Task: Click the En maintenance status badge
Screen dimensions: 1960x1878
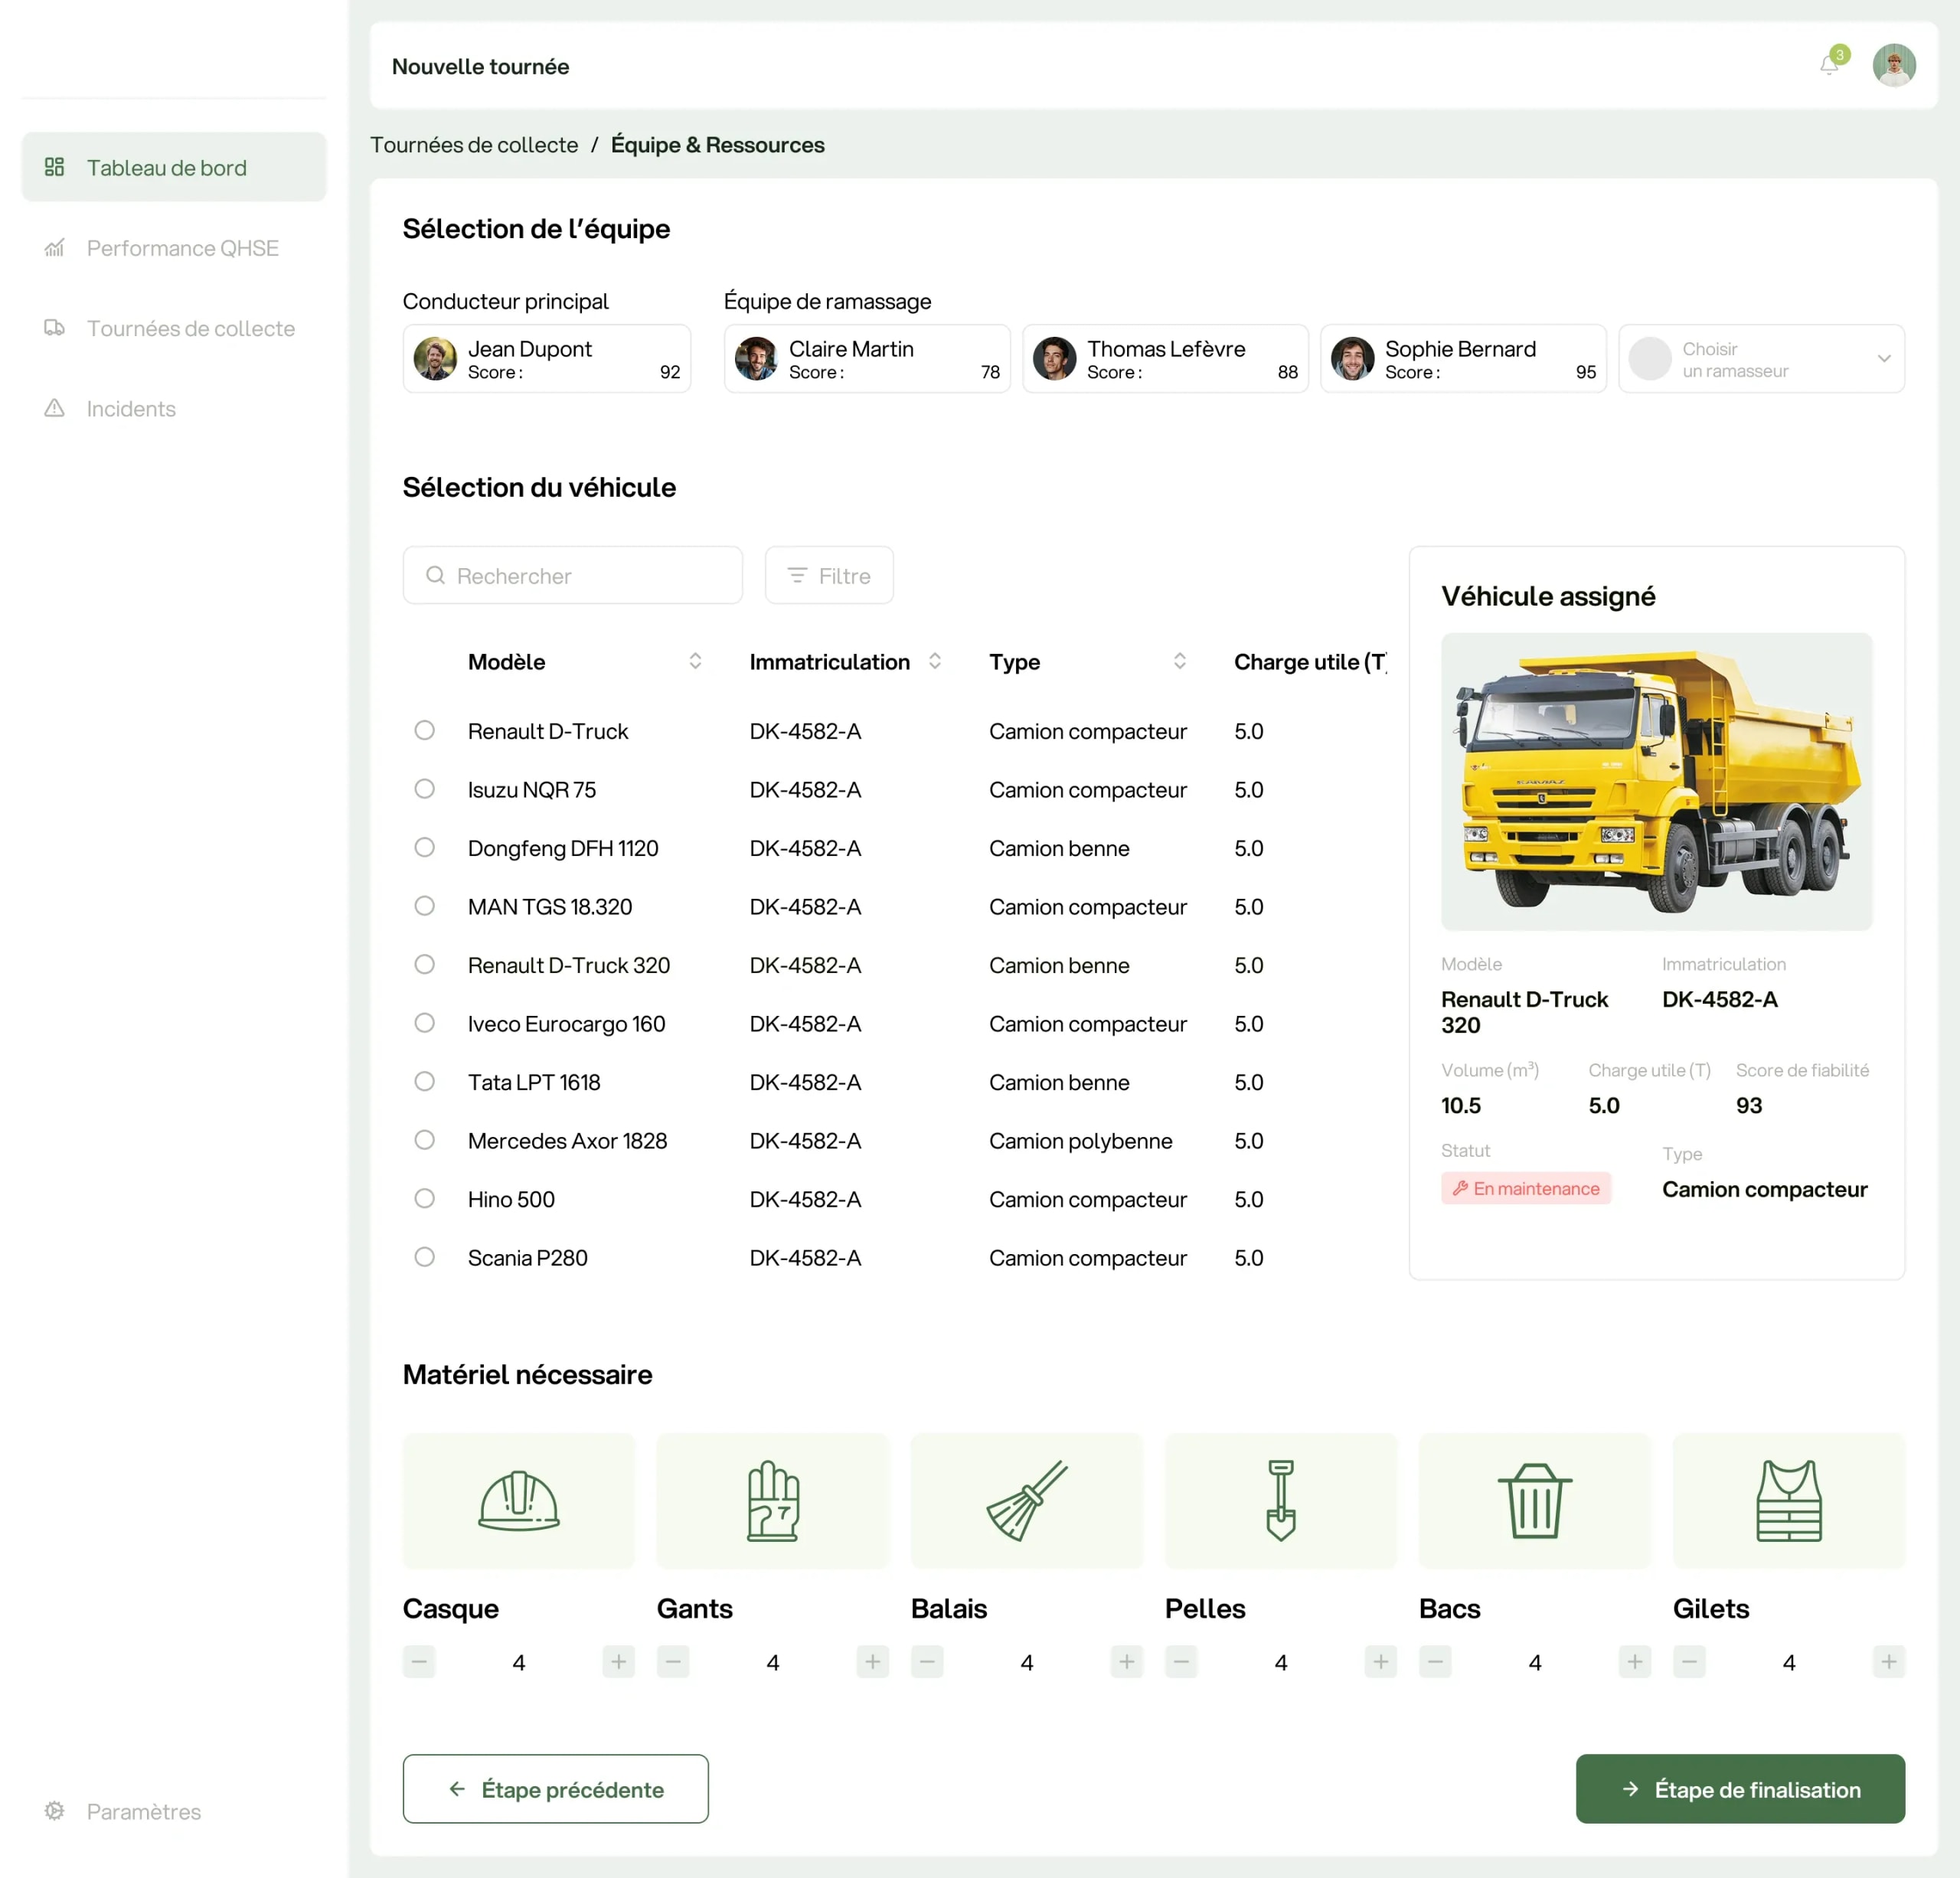Action: (x=1525, y=1188)
